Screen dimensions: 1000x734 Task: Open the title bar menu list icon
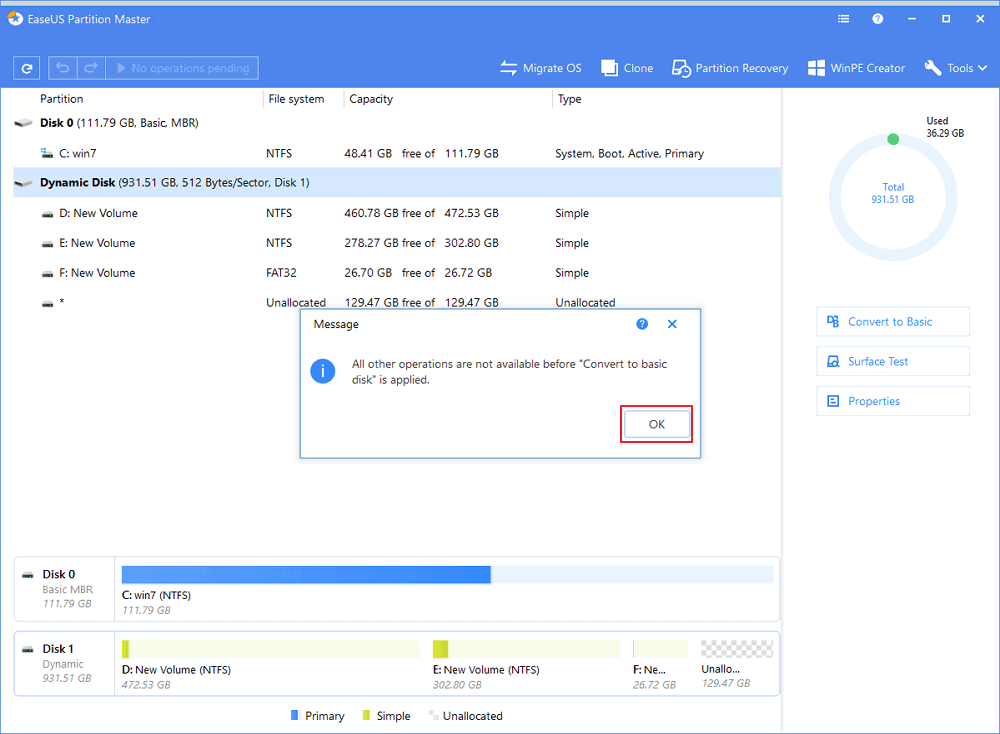[x=844, y=19]
